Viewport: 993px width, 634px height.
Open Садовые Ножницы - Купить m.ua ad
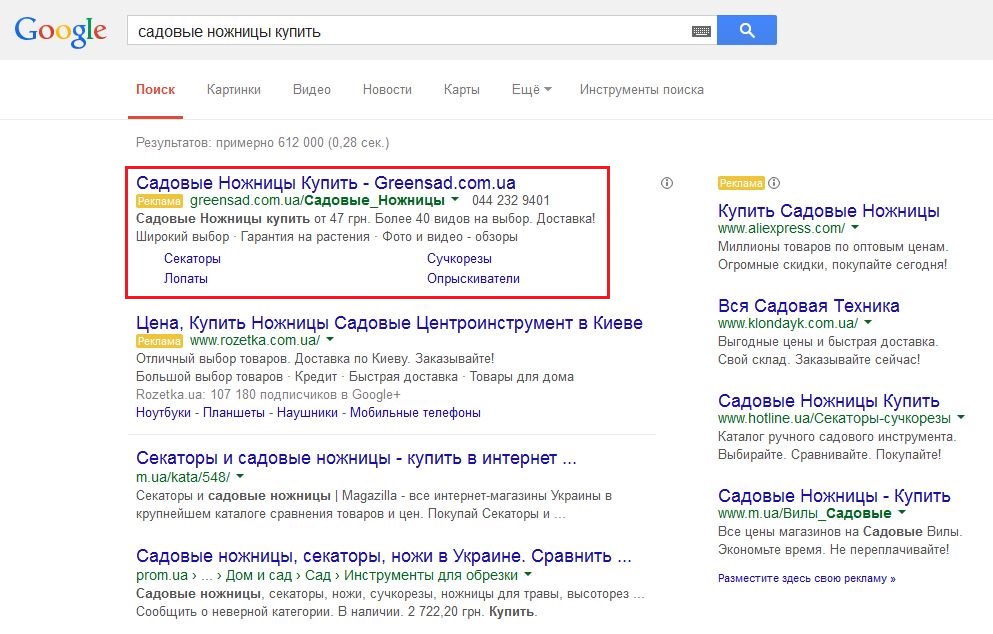click(834, 496)
